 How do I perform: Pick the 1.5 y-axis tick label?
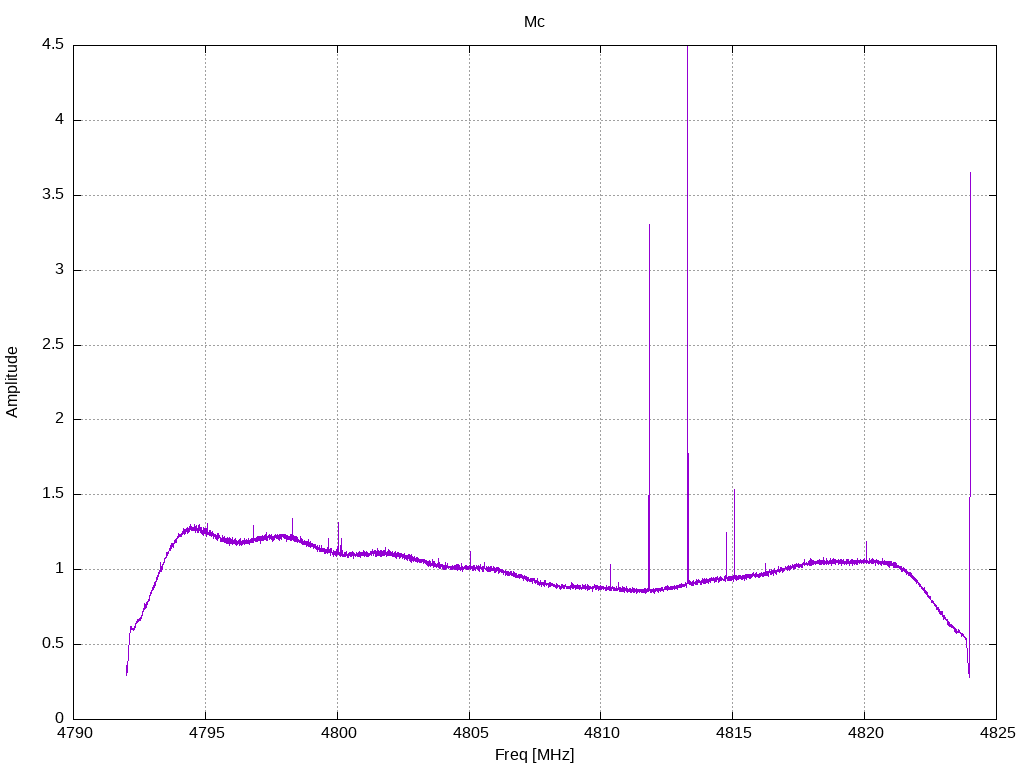tap(52, 494)
